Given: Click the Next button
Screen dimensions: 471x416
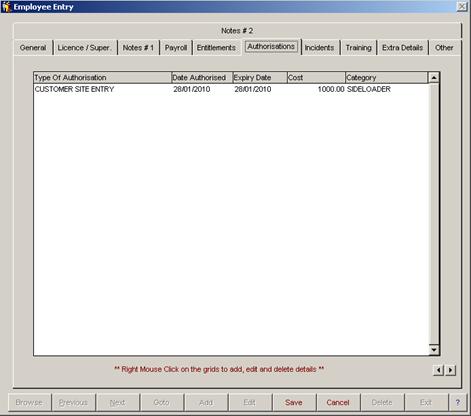Looking at the screenshot, I should 117,402.
